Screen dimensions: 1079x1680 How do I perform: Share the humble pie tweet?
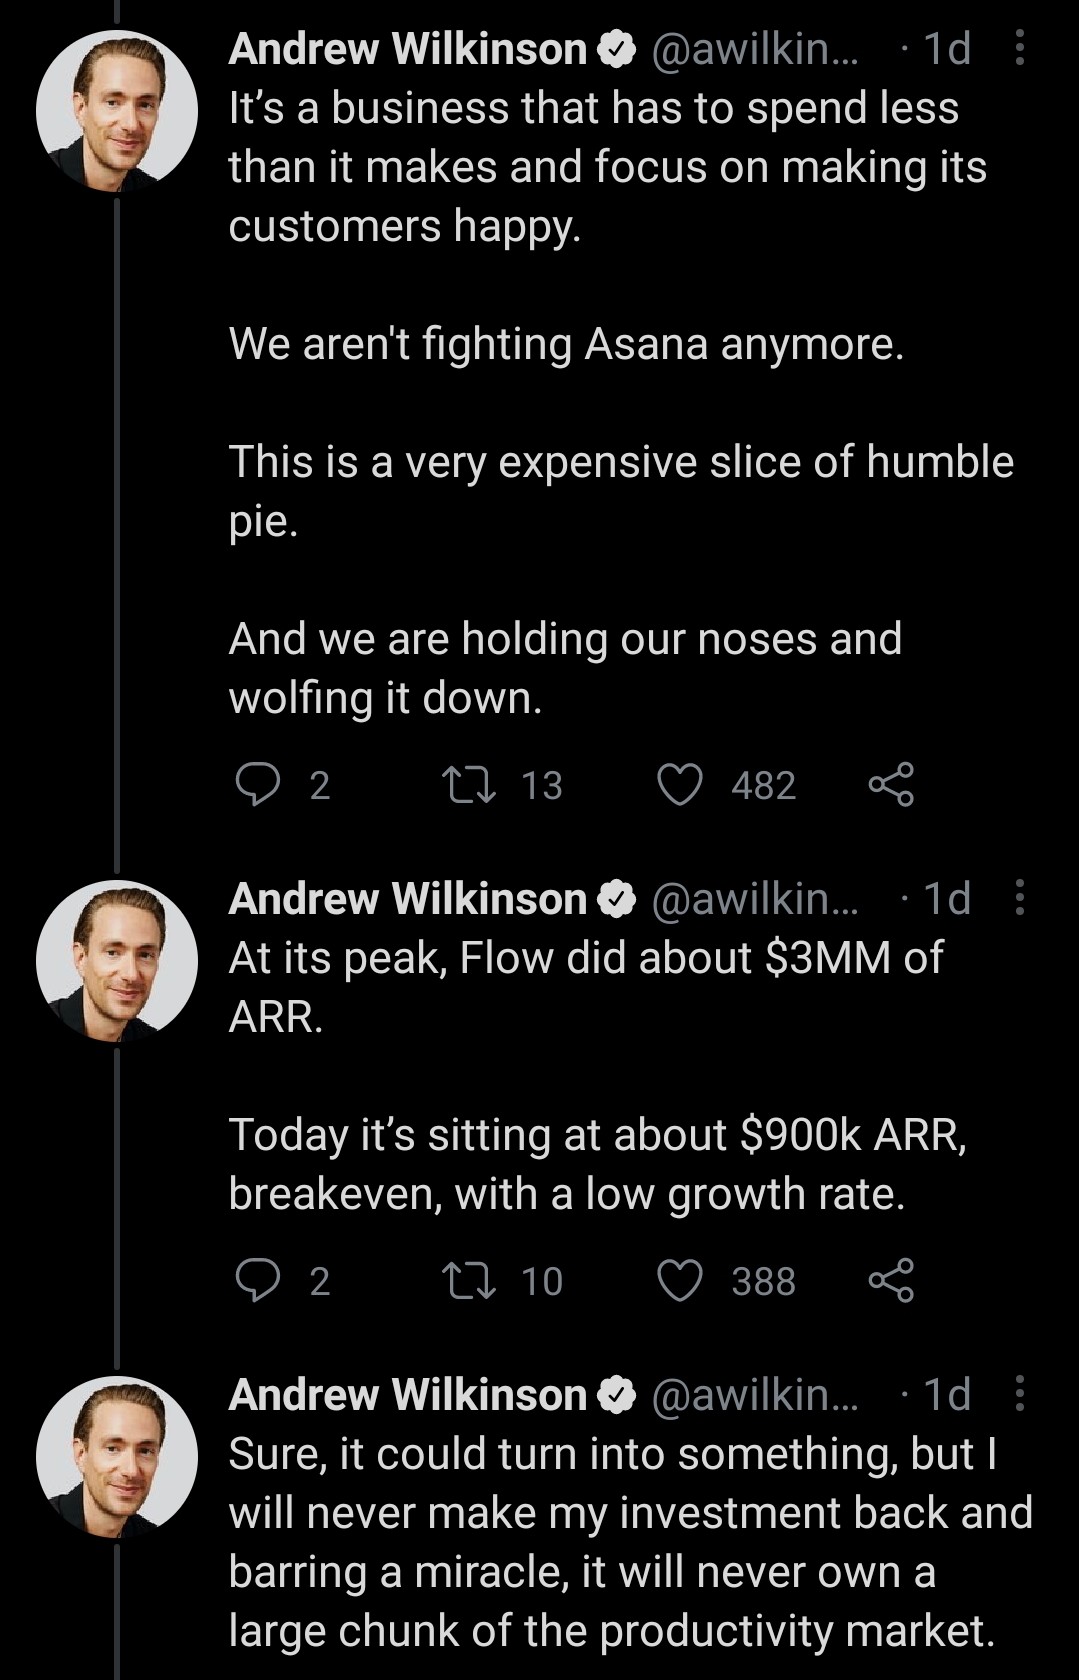[891, 785]
